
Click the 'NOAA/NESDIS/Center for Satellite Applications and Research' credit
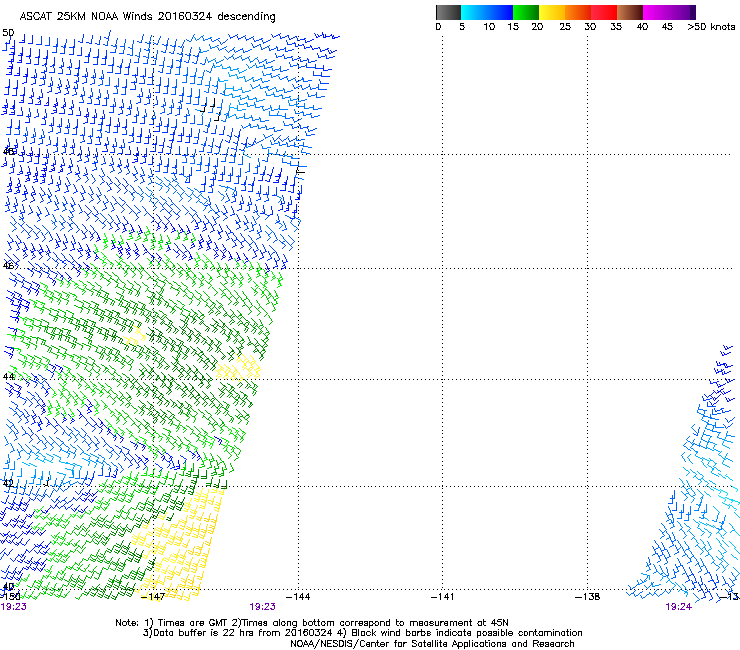point(432,644)
